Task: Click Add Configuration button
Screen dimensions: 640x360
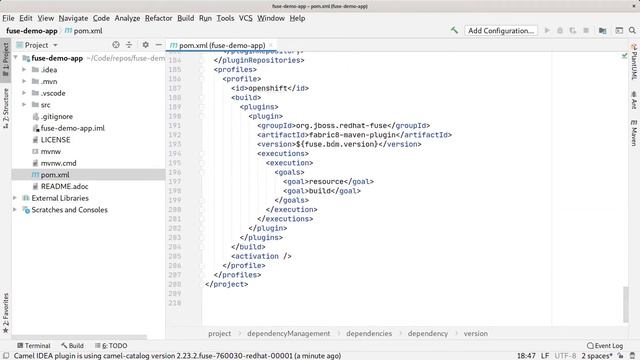Action: pyautogui.click(x=501, y=31)
